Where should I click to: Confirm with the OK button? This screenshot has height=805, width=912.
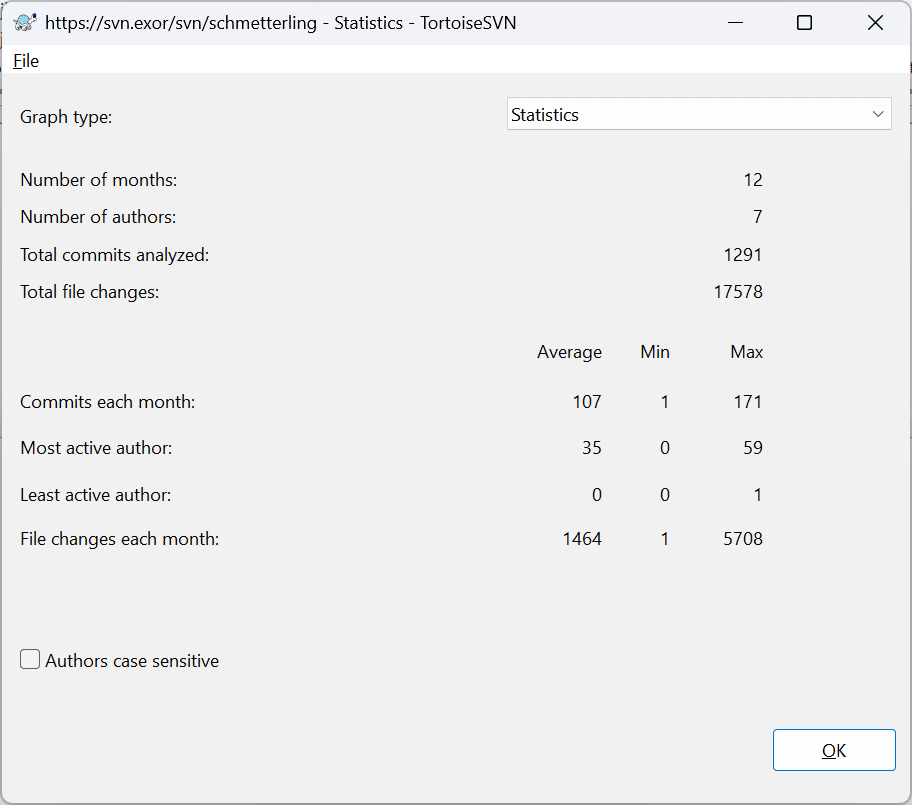[x=834, y=750]
